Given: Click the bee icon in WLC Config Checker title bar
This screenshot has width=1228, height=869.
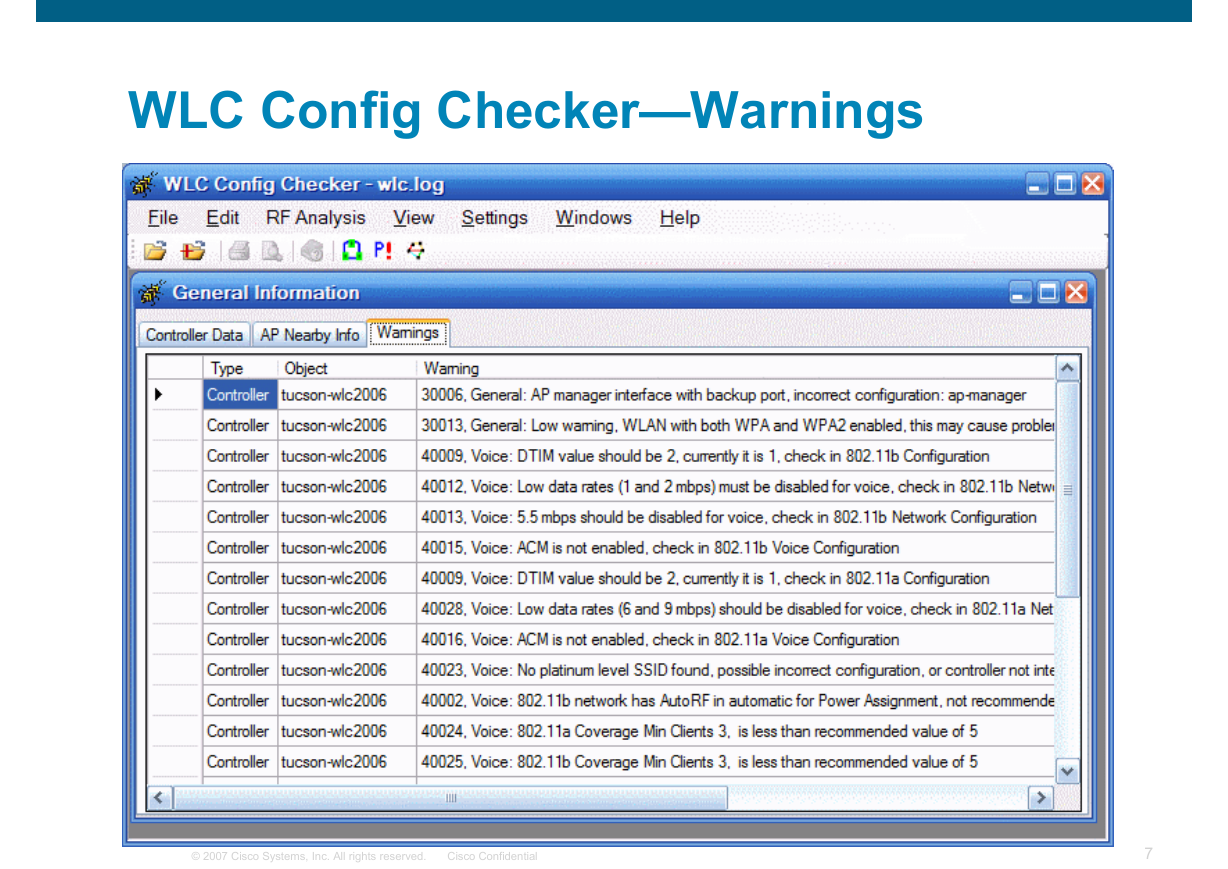Looking at the screenshot, I should point(145,184).
